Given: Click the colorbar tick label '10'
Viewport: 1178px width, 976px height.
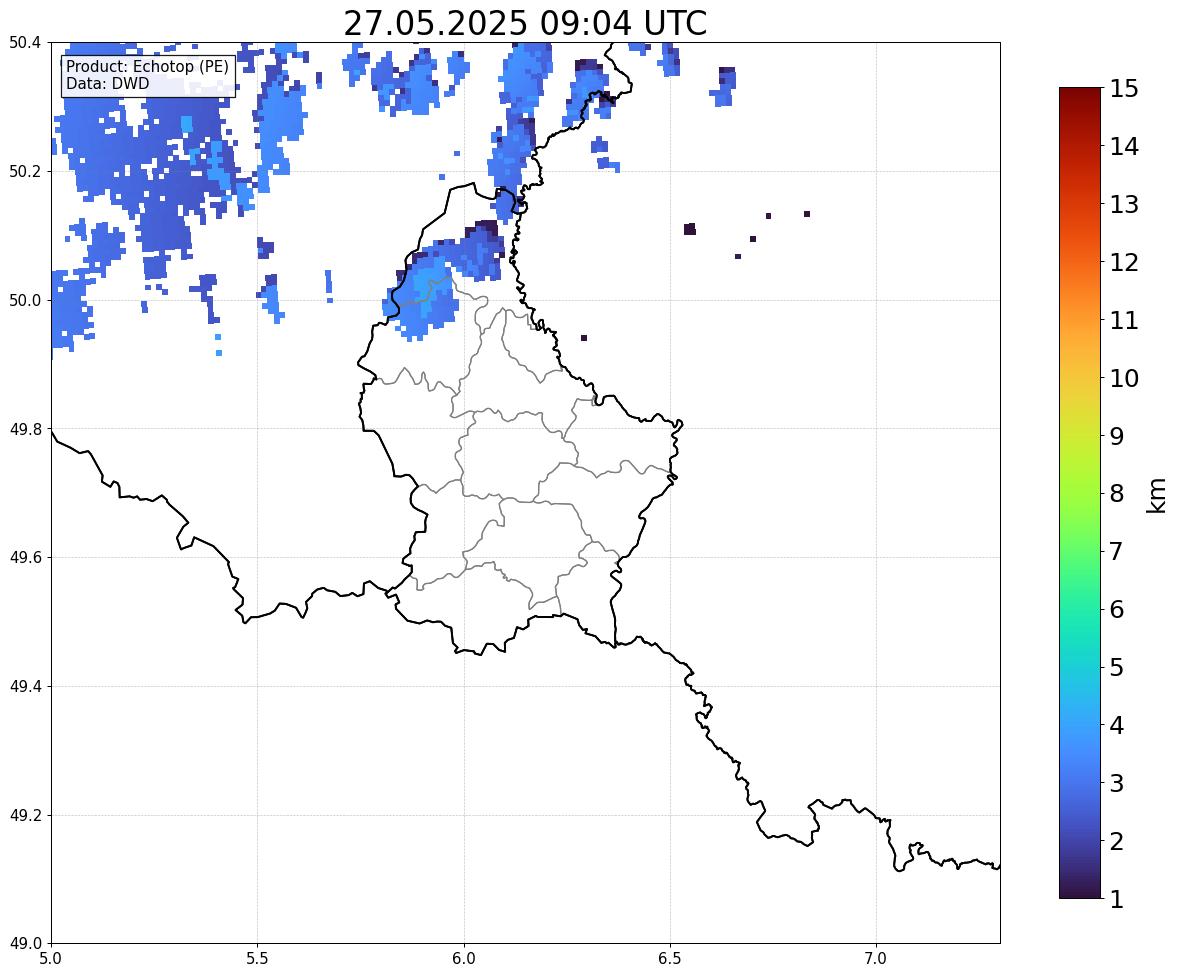Looking at the screenshot, I should point(1124,378).
